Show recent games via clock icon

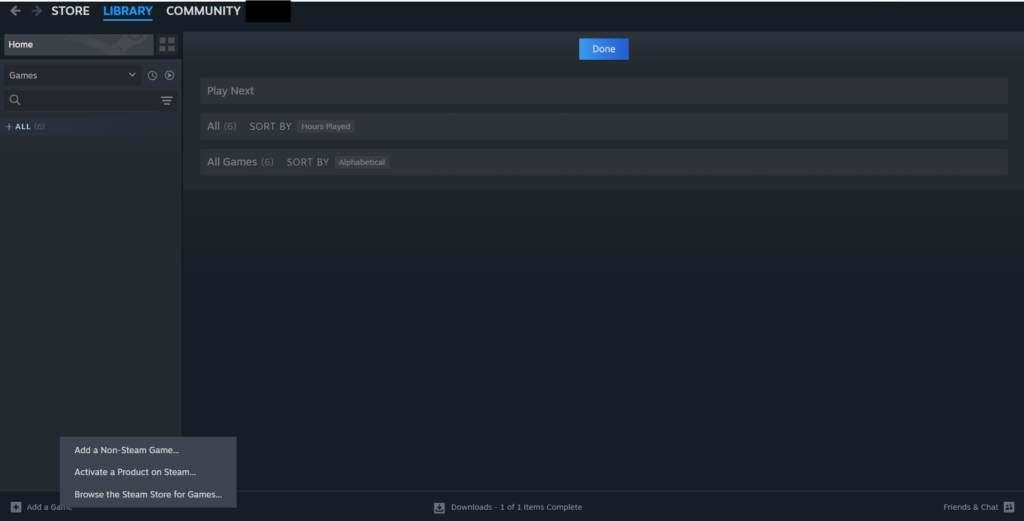pyautogui.click(x=152, y=76)
